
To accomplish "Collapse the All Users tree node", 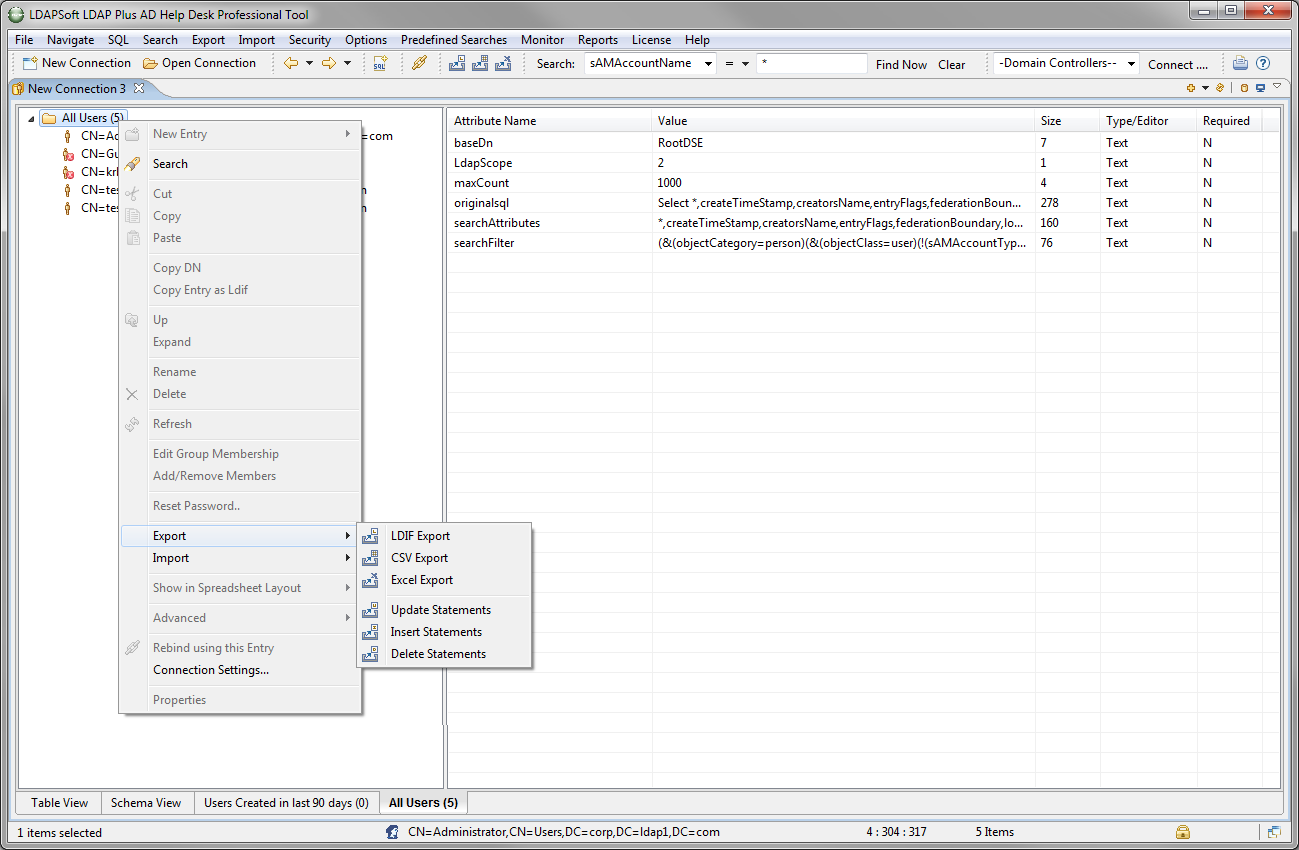I will pyautogui.click(x=30, y=119).
